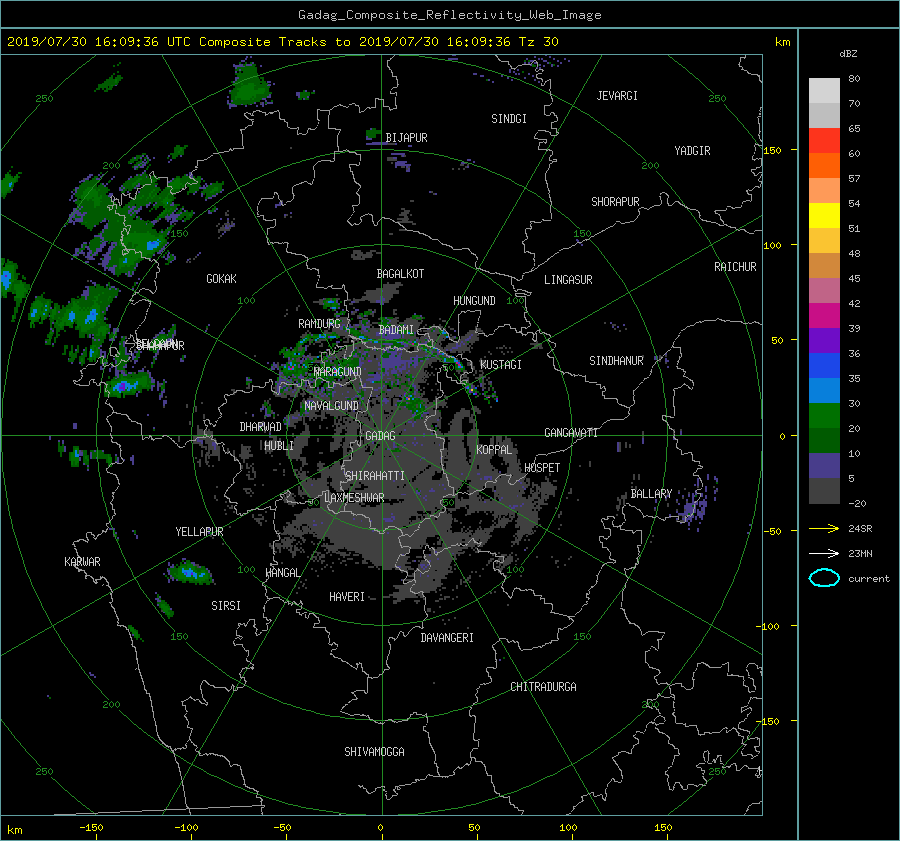The width and height of the screenshot is (900, 841).
Task: Click the KOPPAL city label
Action: (494, 449)
